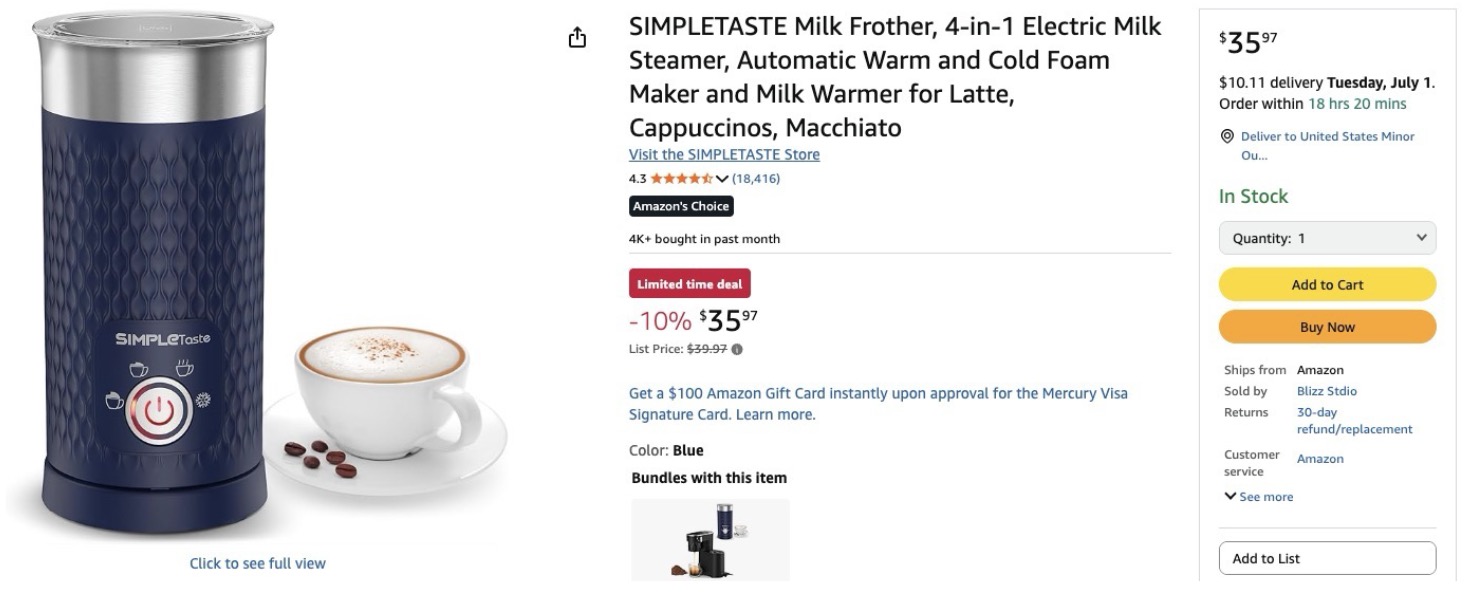
Task: Open the star rating chevron popover
Action: tap(722, 179)
